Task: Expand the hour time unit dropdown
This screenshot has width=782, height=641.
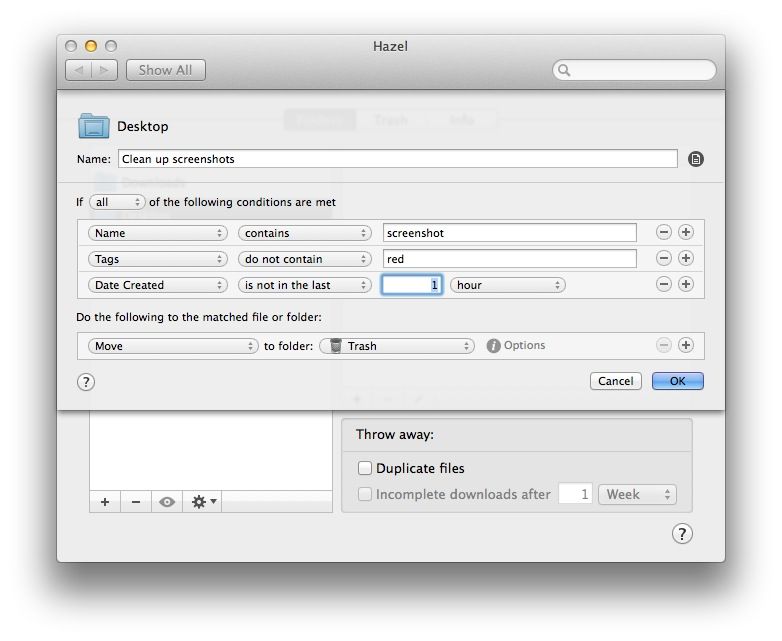Action: (507, 285)
